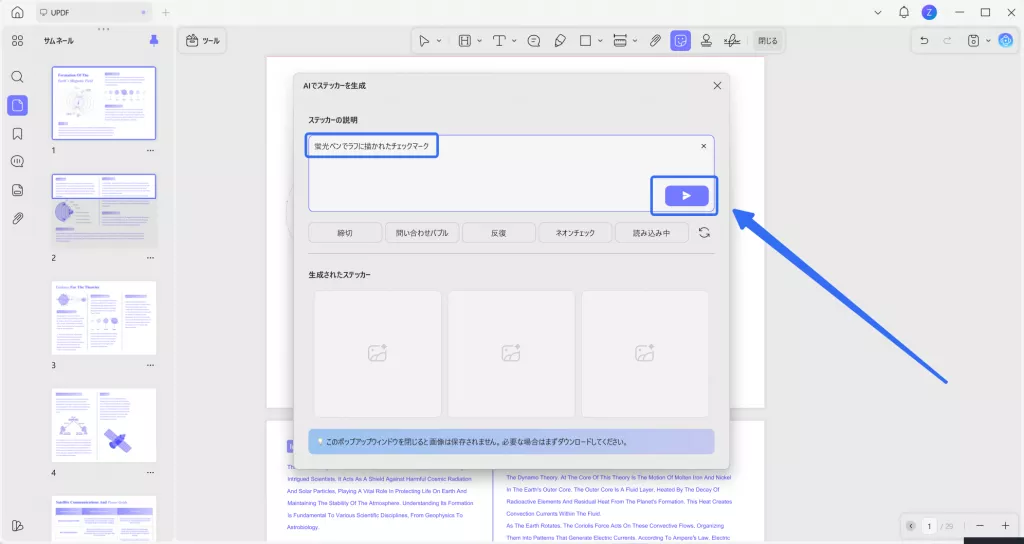The height and width of the screenshot is (544, 1024).
Task: Expand the highlight tool dropdown arrow
Action: pyautogui.click(x=479, y=40)
